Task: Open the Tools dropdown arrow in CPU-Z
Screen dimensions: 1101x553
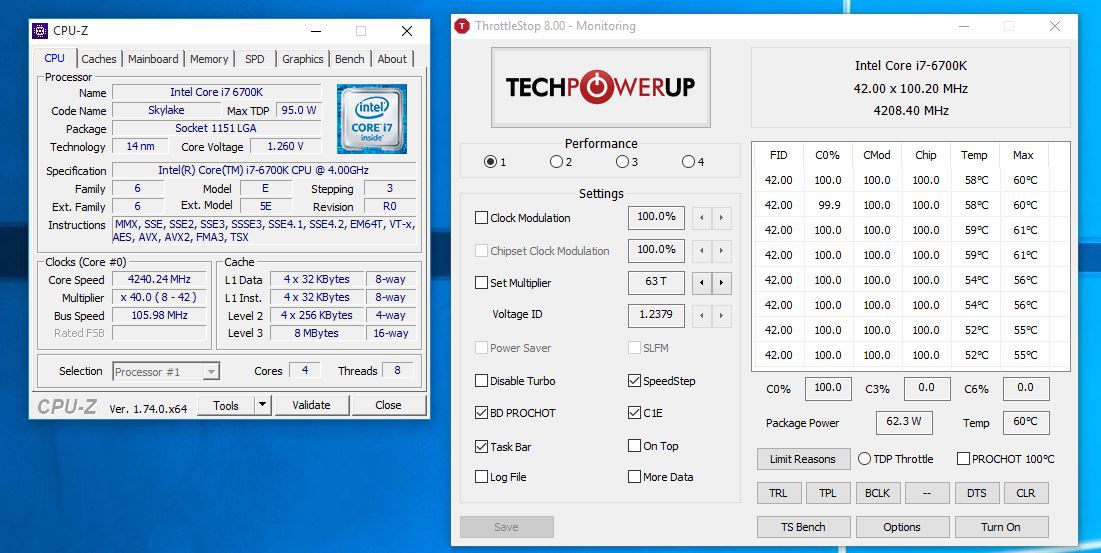Action: coord(262,405)
